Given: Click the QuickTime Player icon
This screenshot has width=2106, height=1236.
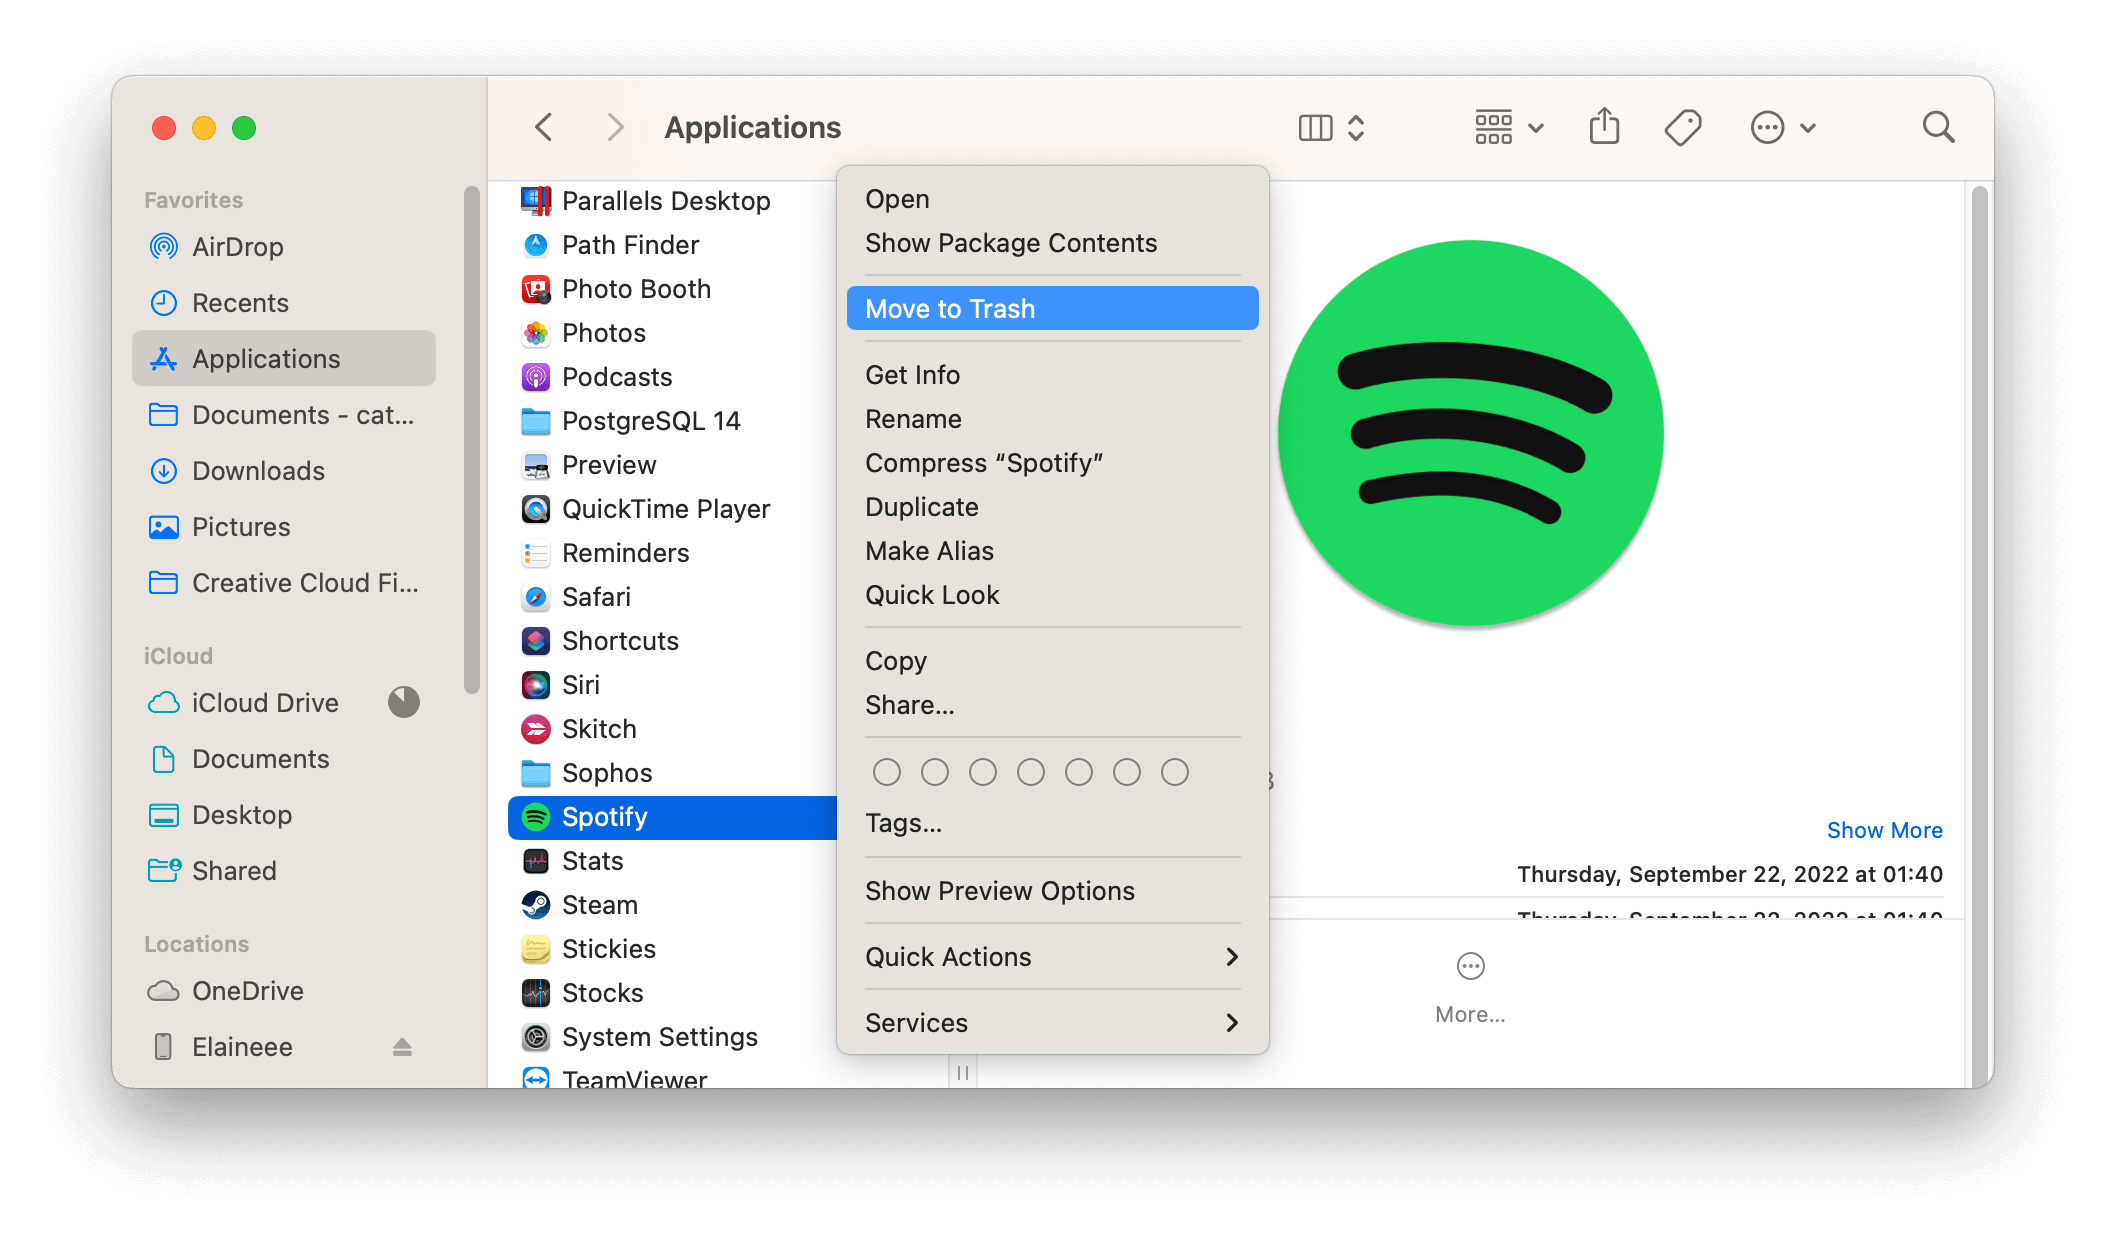Looking at the screenshot, I should pyautogui.click(x=536, y=509).
